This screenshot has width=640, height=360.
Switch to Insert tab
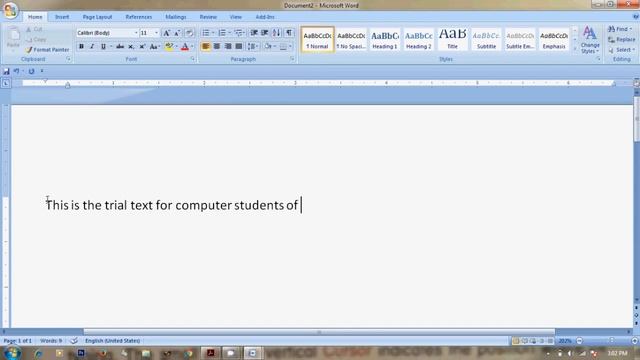(62, 17)
